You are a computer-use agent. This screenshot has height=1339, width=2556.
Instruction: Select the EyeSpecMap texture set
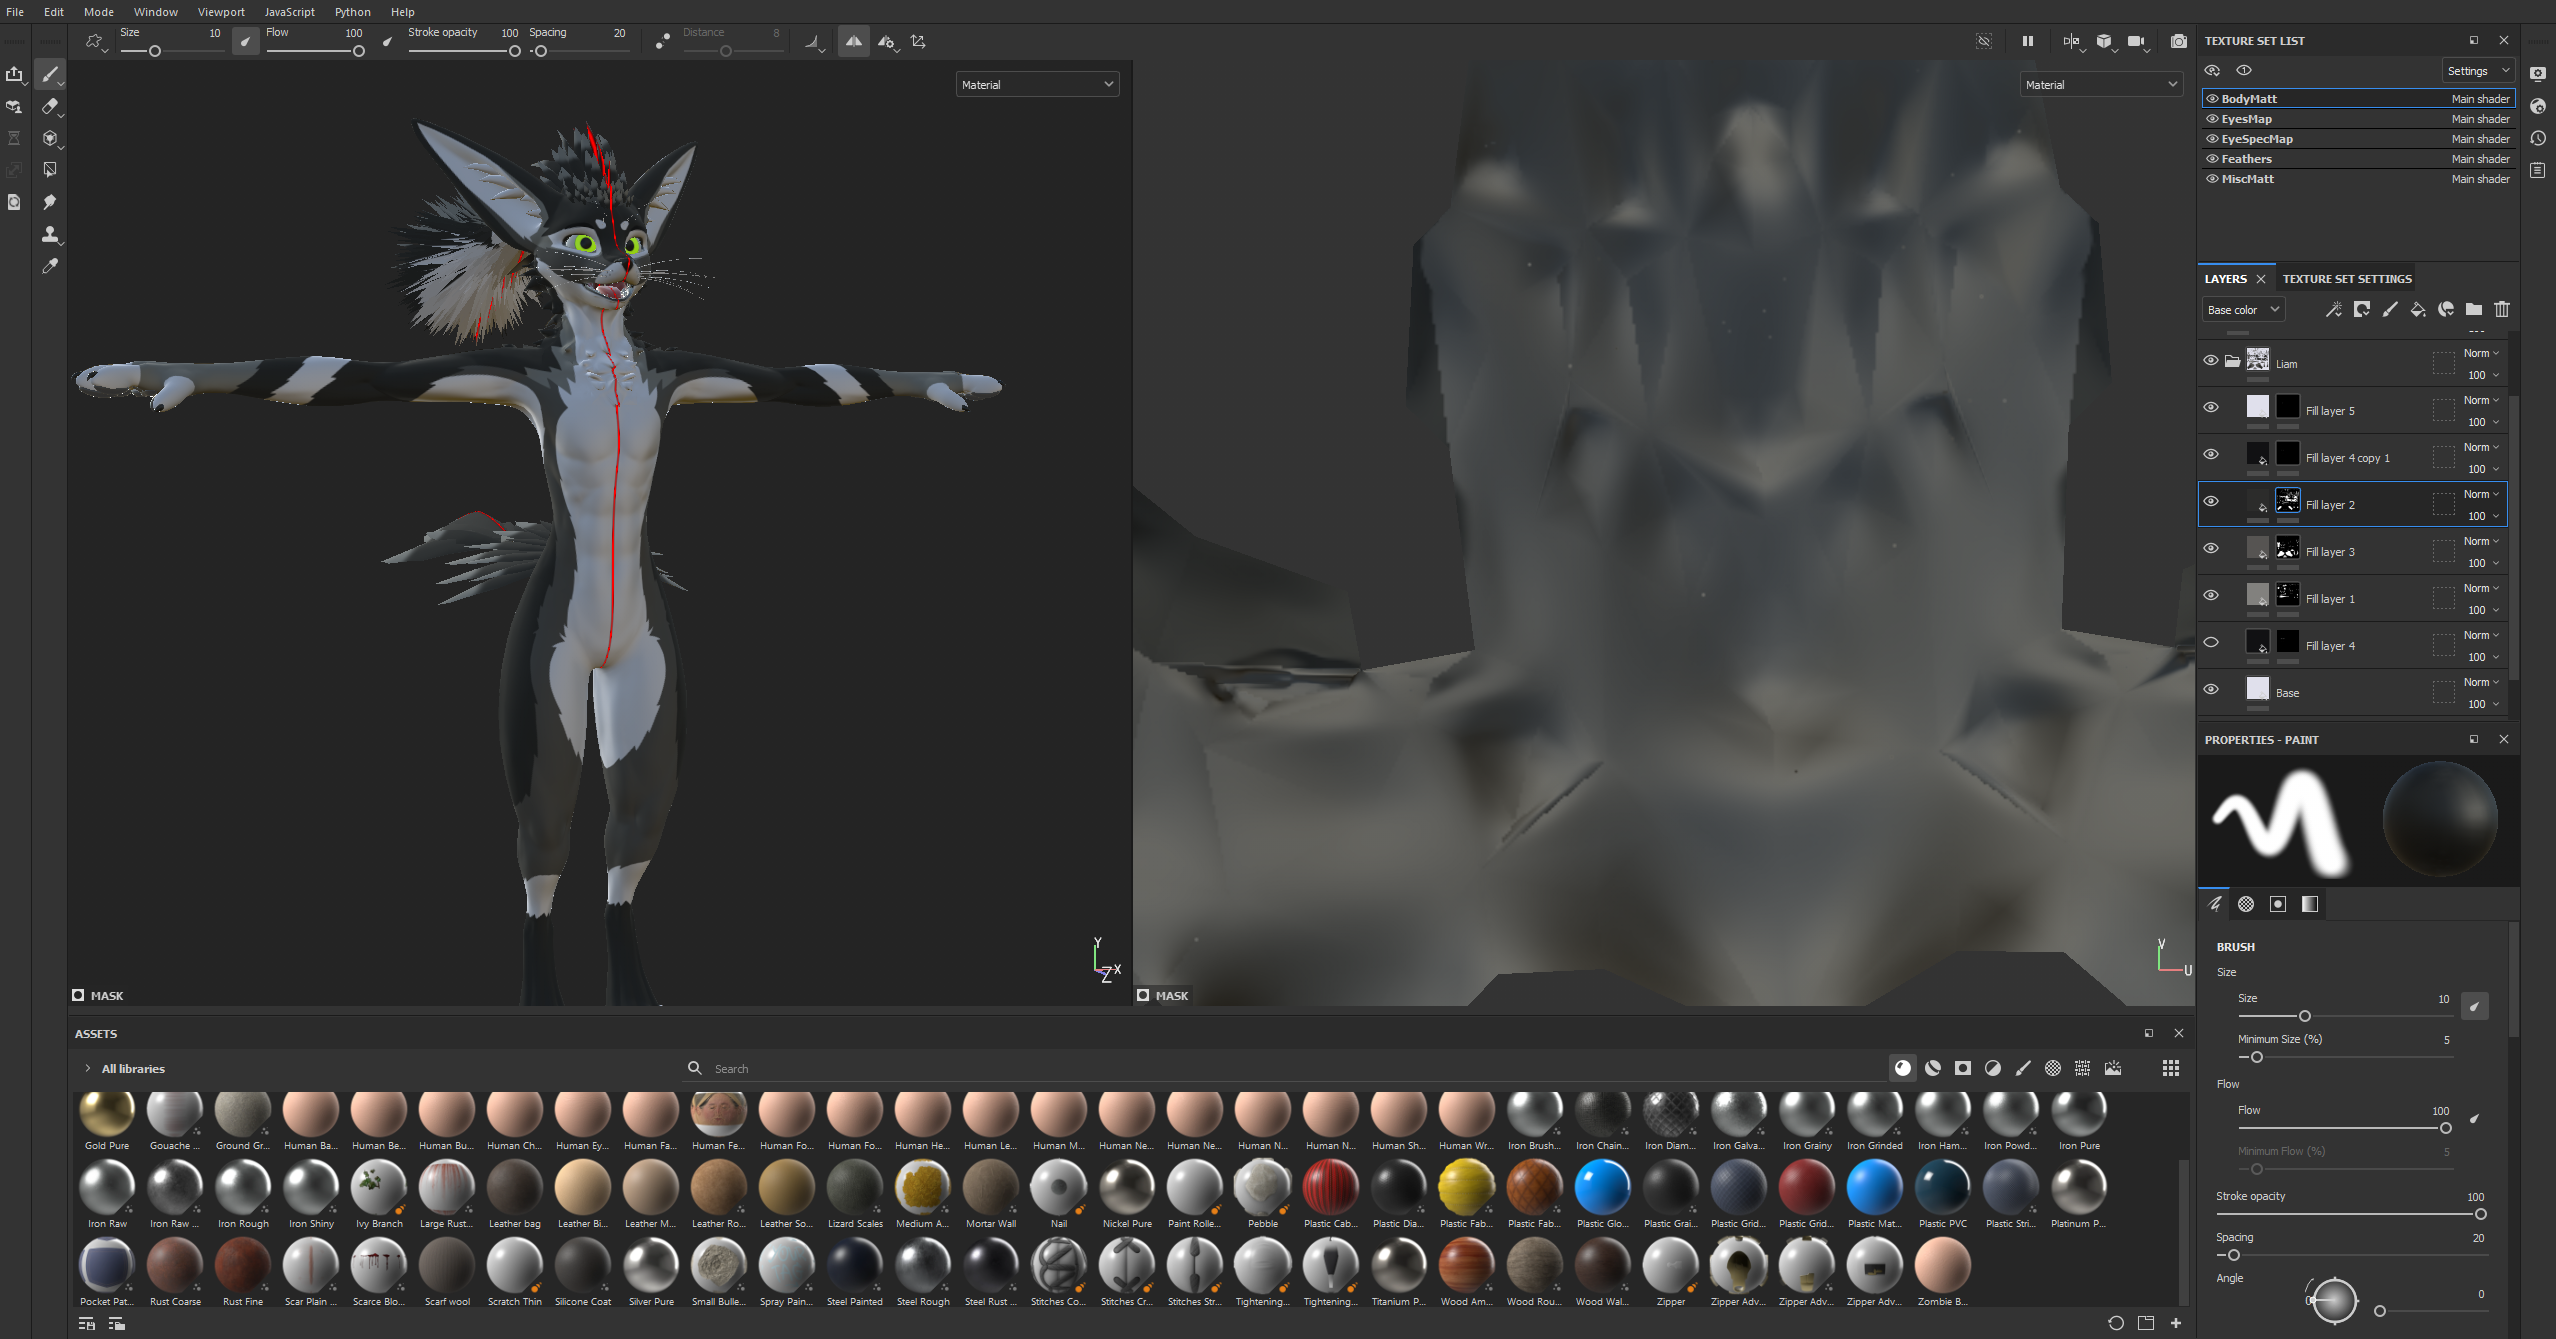pyautogui.click(x=2358, y=138)
